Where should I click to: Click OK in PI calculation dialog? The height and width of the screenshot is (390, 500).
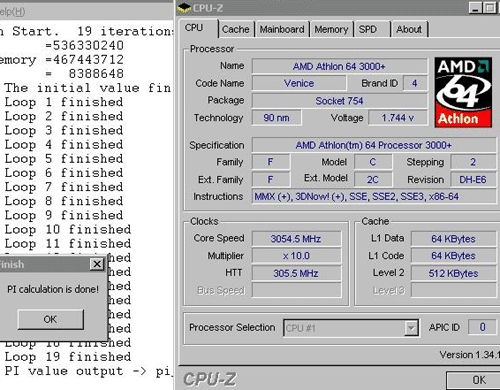[51, 319]
